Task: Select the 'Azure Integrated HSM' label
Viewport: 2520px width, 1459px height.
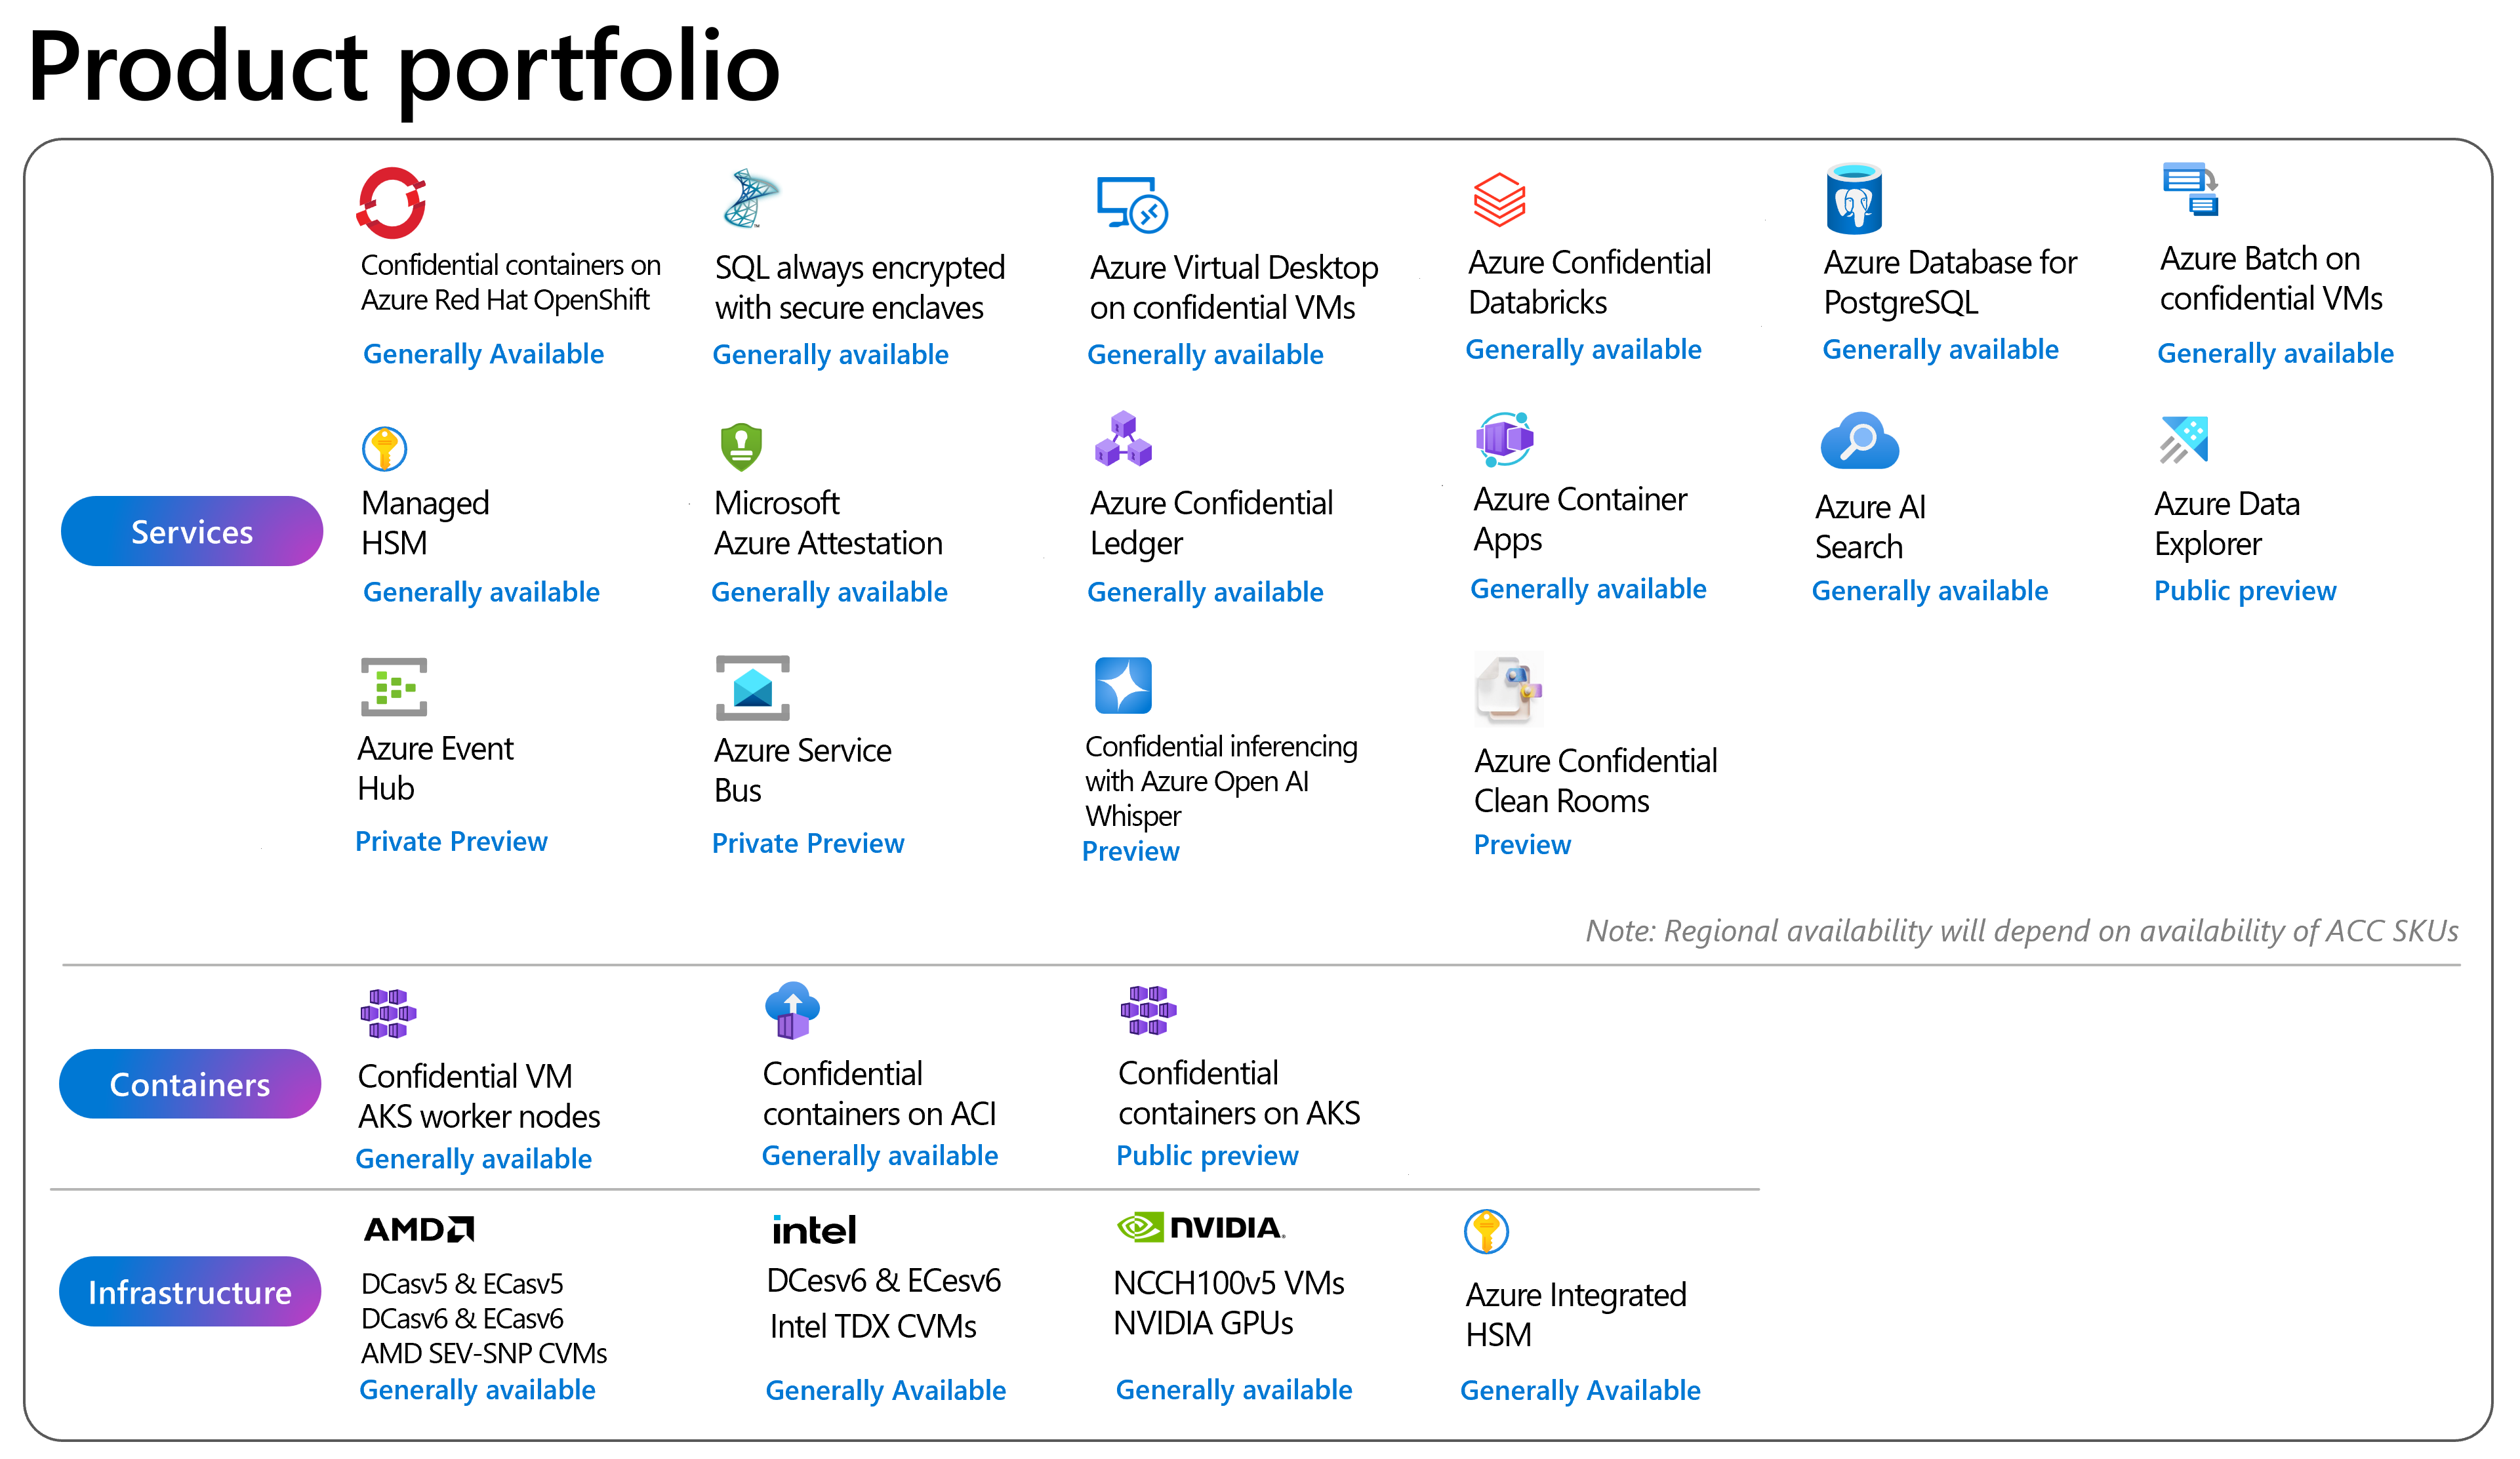Action: [x=1576, y=1315]
